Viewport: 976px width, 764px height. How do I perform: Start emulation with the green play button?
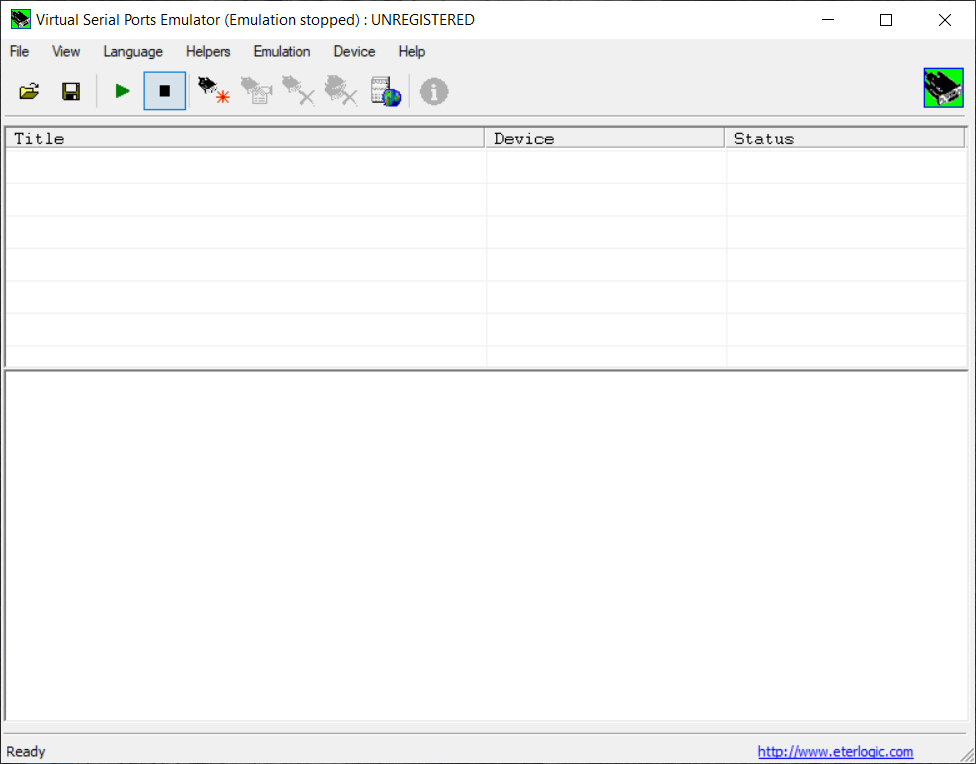[x=122, y=92]
